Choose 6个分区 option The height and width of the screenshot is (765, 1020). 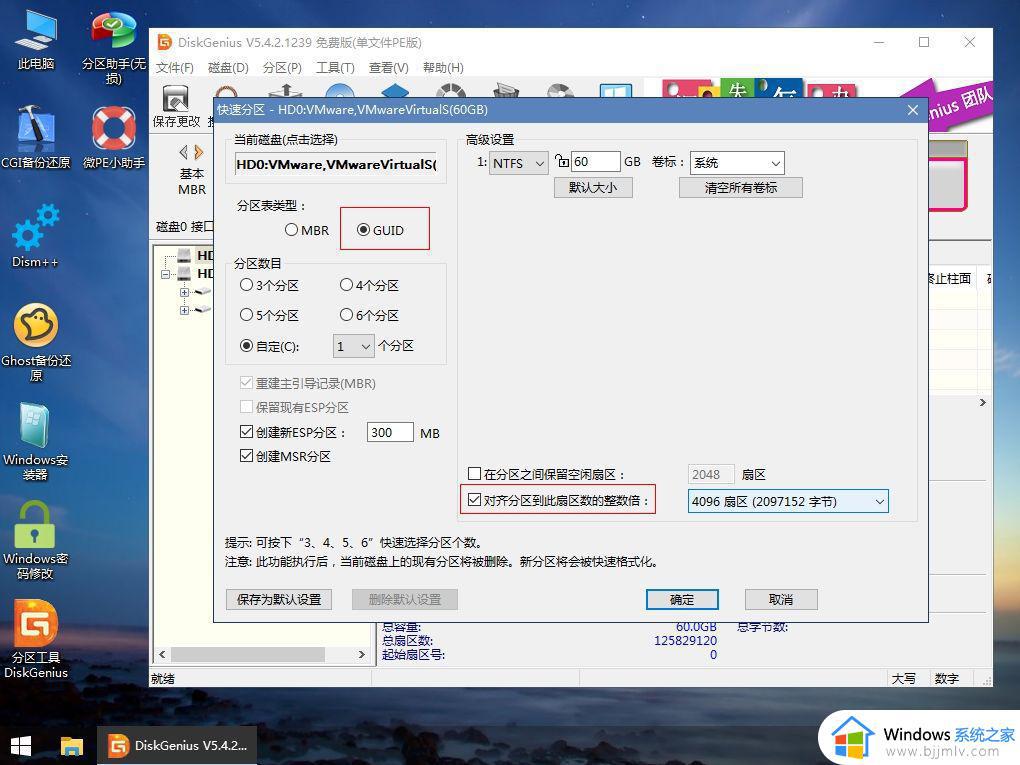[369, 315]
